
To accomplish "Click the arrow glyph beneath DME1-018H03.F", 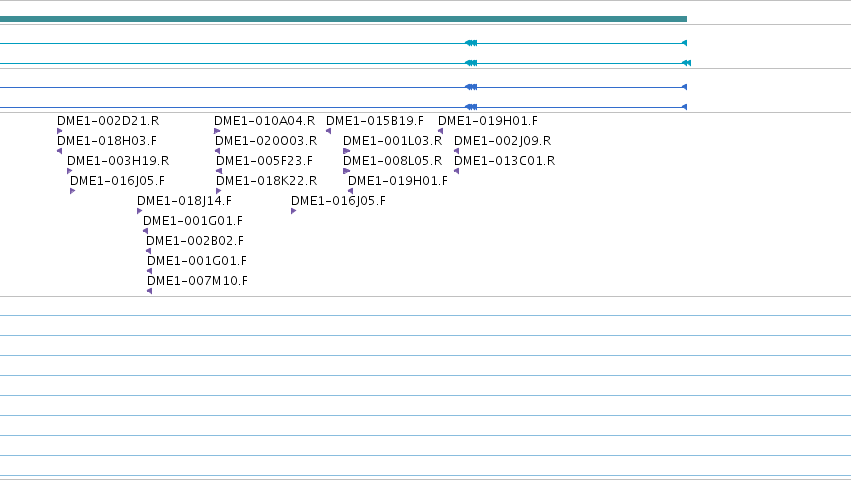I will [60, 151].
